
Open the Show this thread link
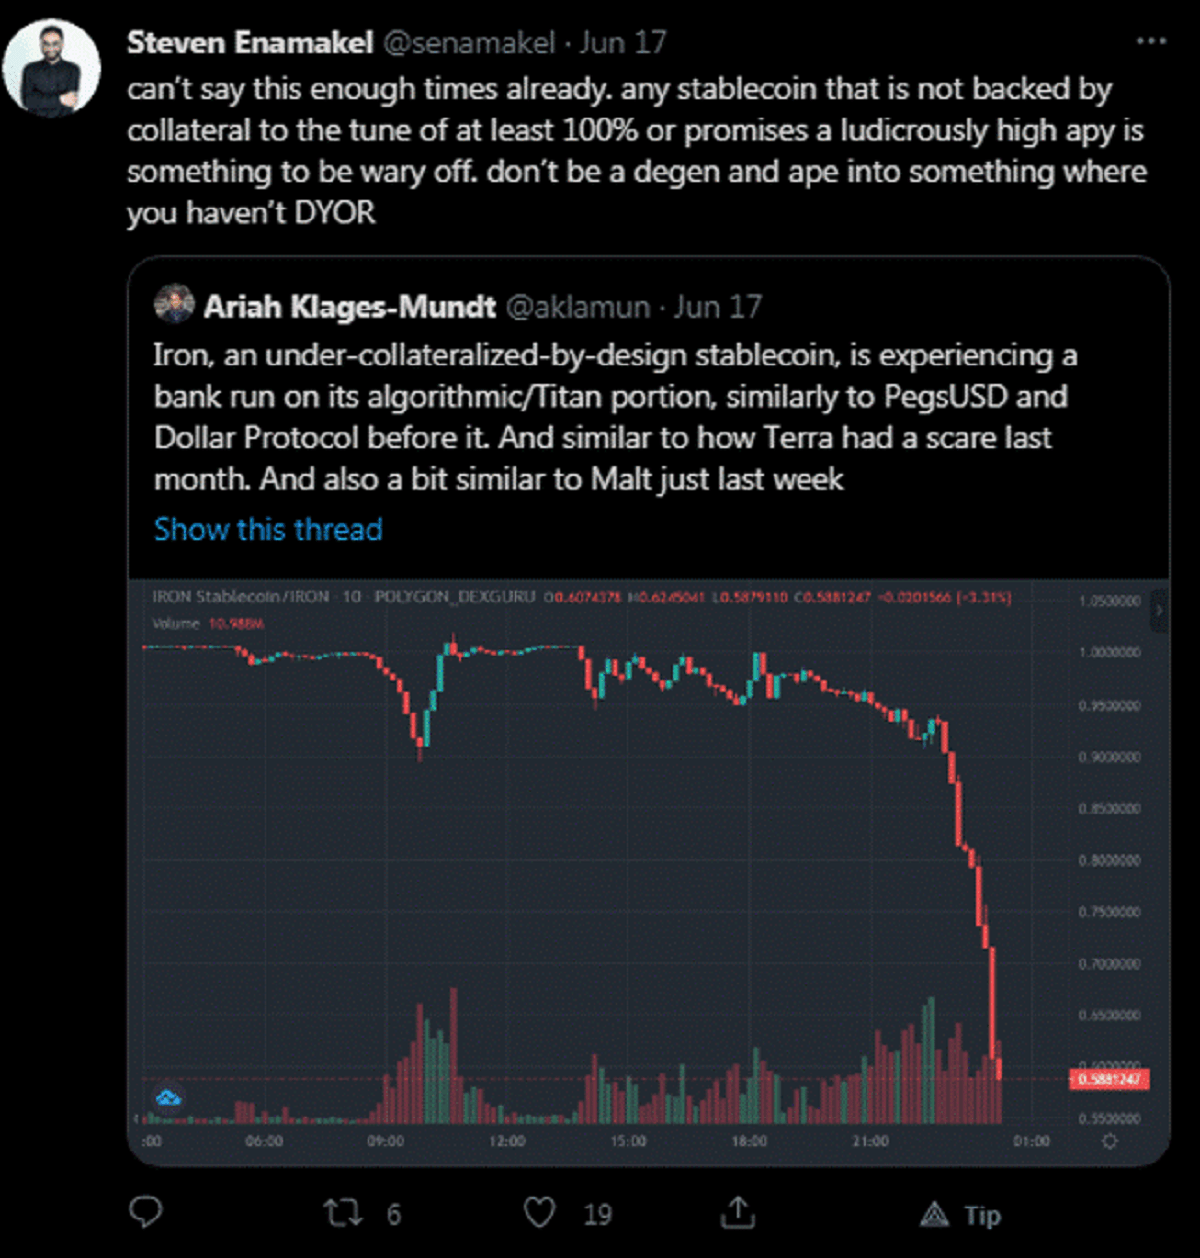(x=268, y=529)
